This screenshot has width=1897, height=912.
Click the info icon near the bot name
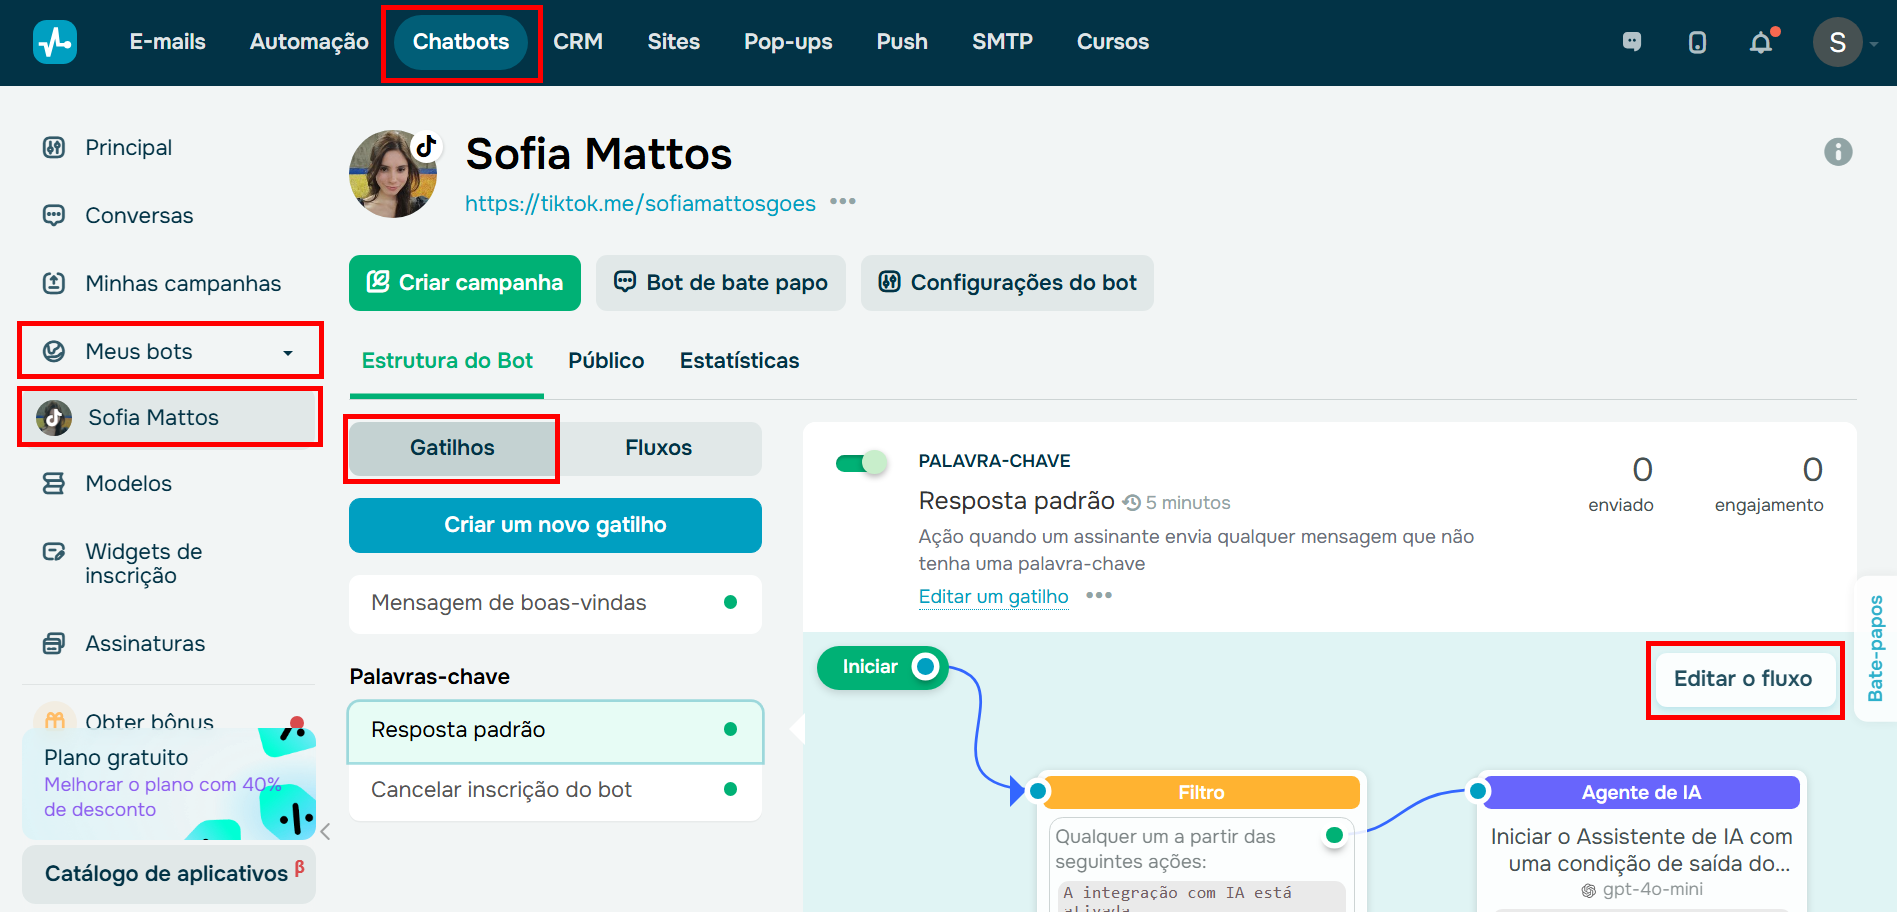(x=1837, y=152)
